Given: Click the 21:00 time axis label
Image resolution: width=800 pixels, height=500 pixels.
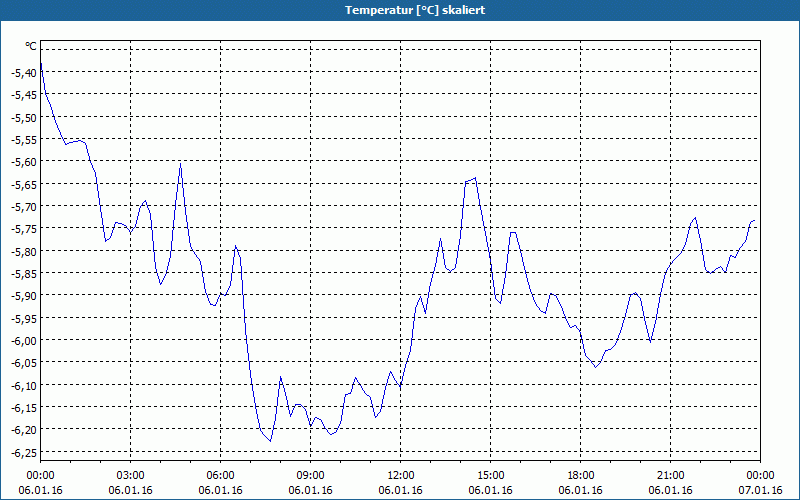Looking at the screenshot, I should (x=670, y=476).
